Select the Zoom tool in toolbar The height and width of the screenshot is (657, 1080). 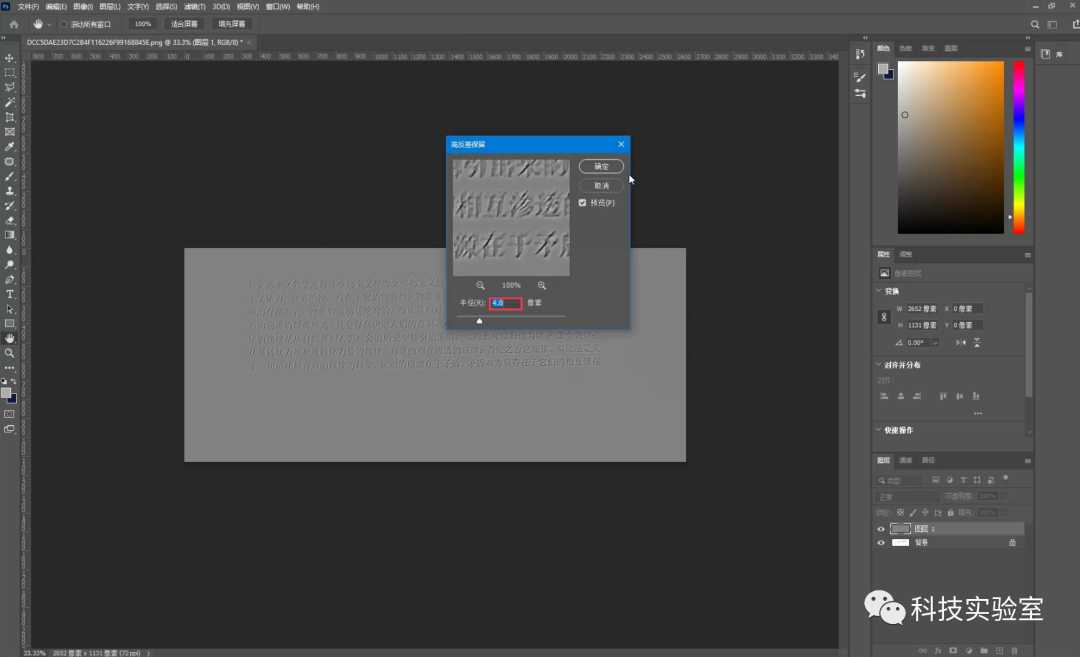(9, 353)
